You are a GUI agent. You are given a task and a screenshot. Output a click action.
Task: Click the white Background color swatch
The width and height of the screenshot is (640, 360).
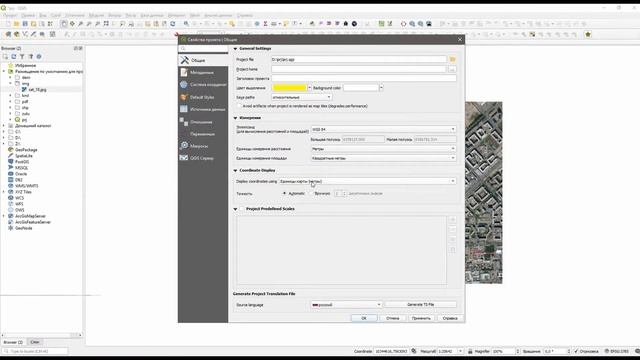click(x=361, y=88)
